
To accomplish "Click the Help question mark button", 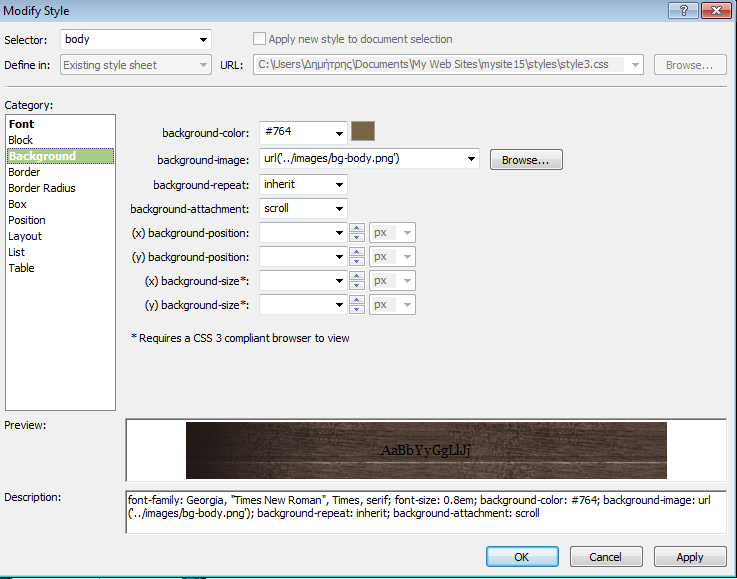I will (683, 10).
